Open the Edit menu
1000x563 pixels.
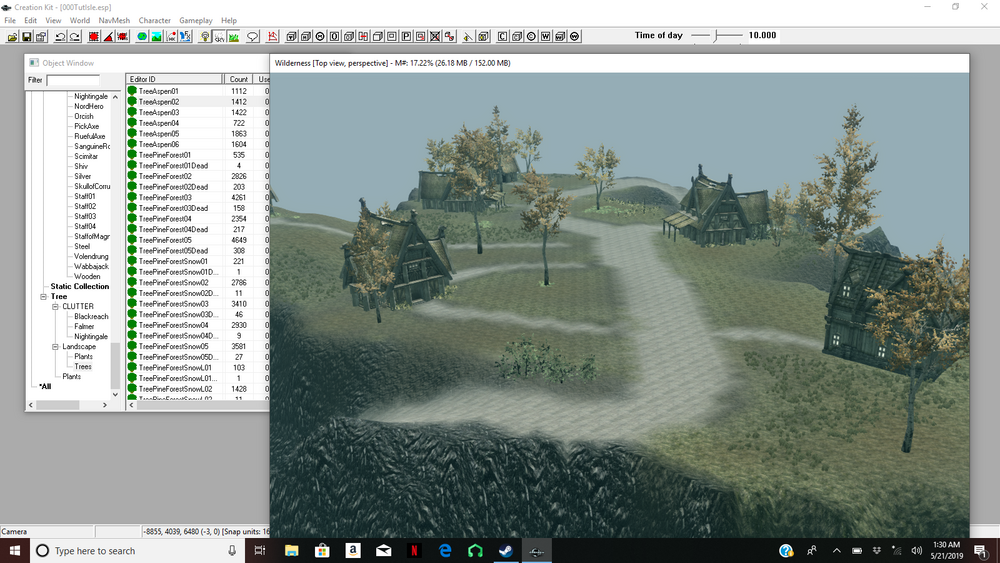pos(31,20)
